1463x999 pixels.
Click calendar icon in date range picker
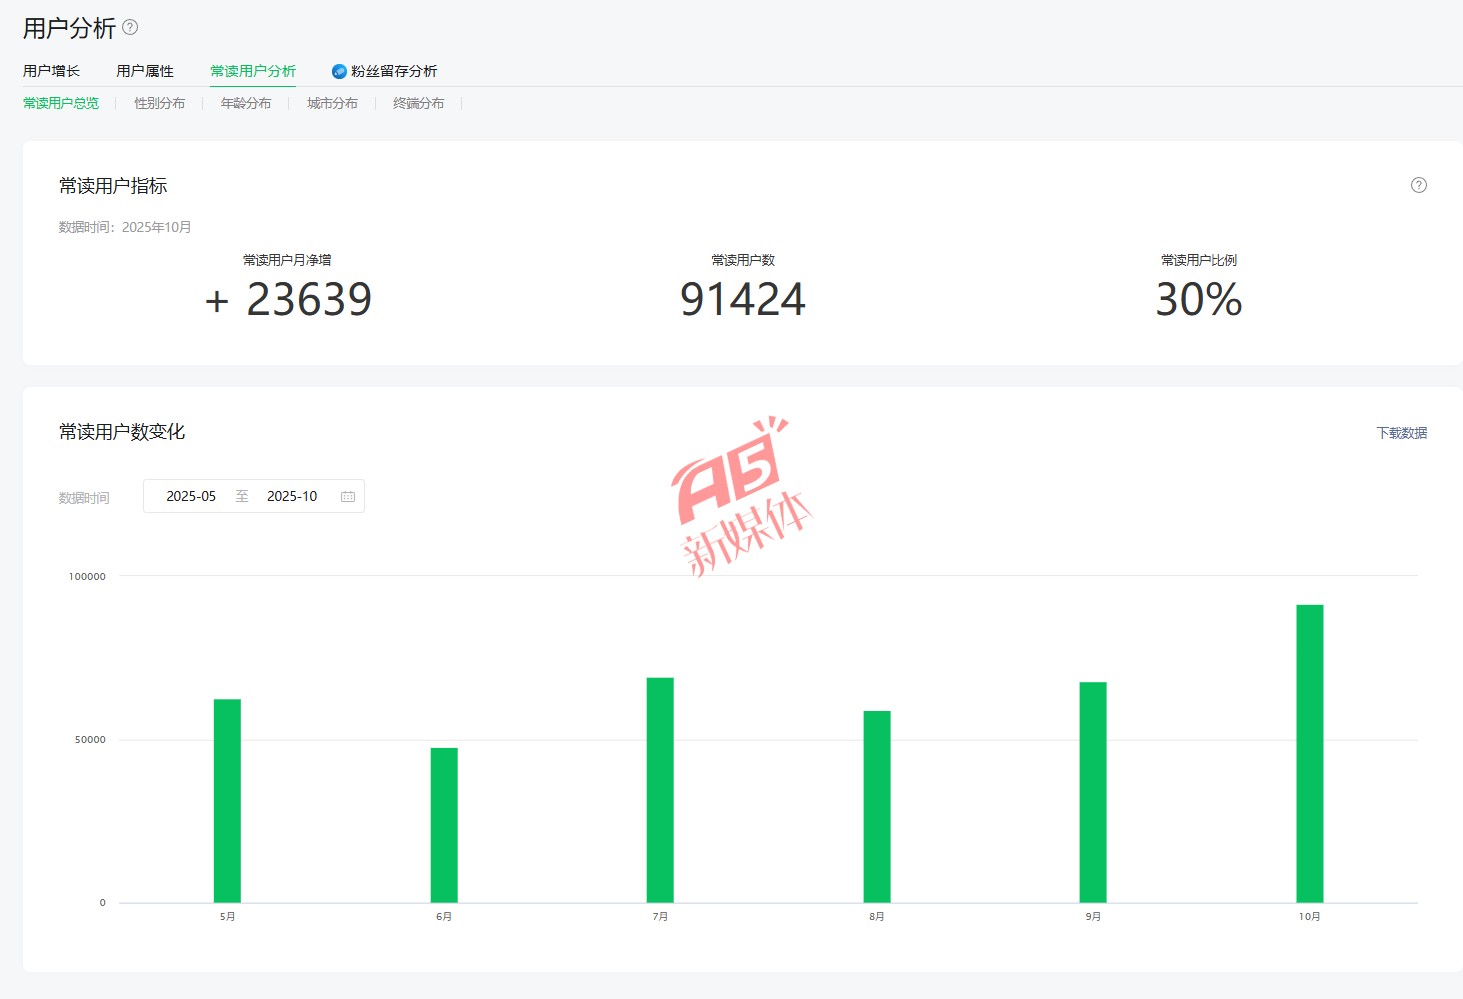point(348,497)
